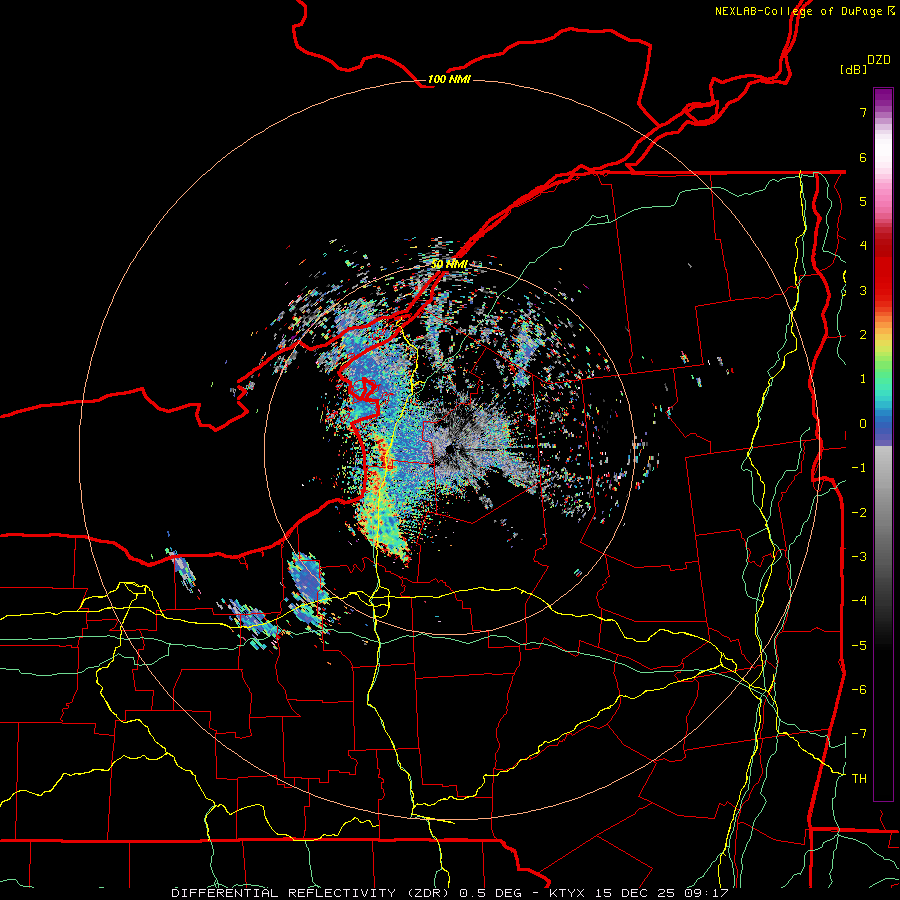Click the legend value 1 label

pyautogui.click(x=863, y=379)
